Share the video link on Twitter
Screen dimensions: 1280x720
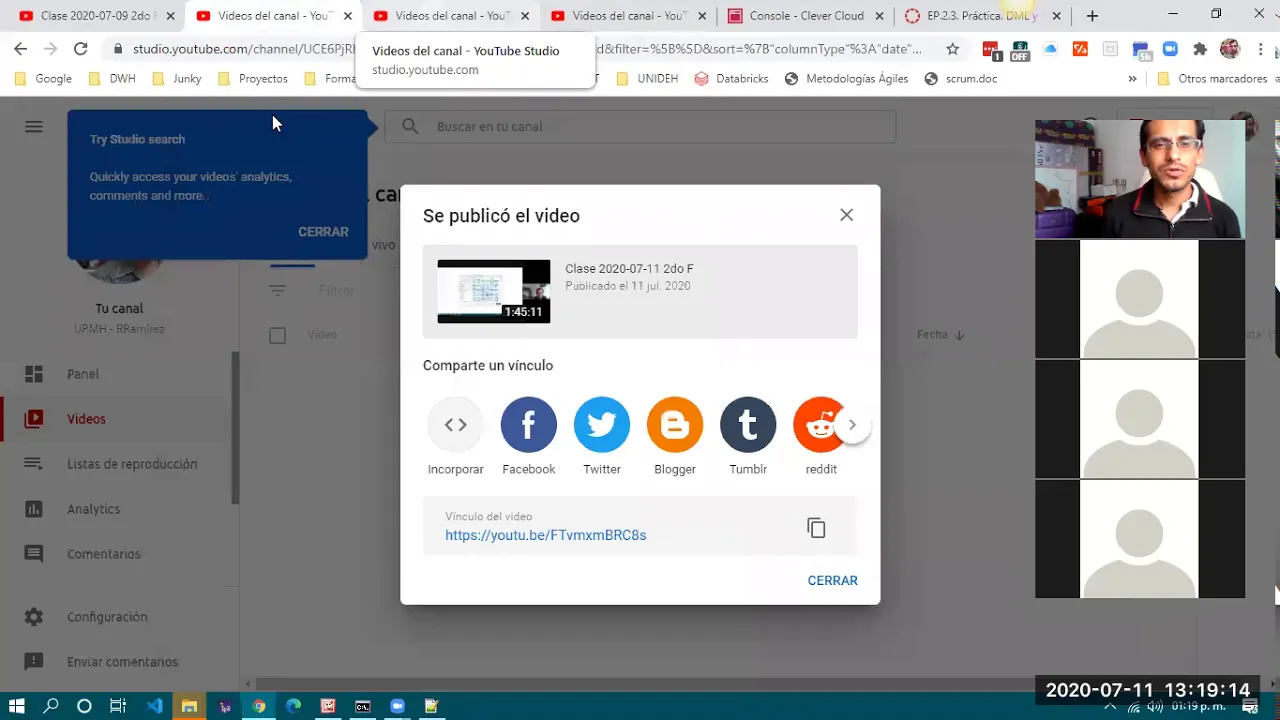(602, 425)
